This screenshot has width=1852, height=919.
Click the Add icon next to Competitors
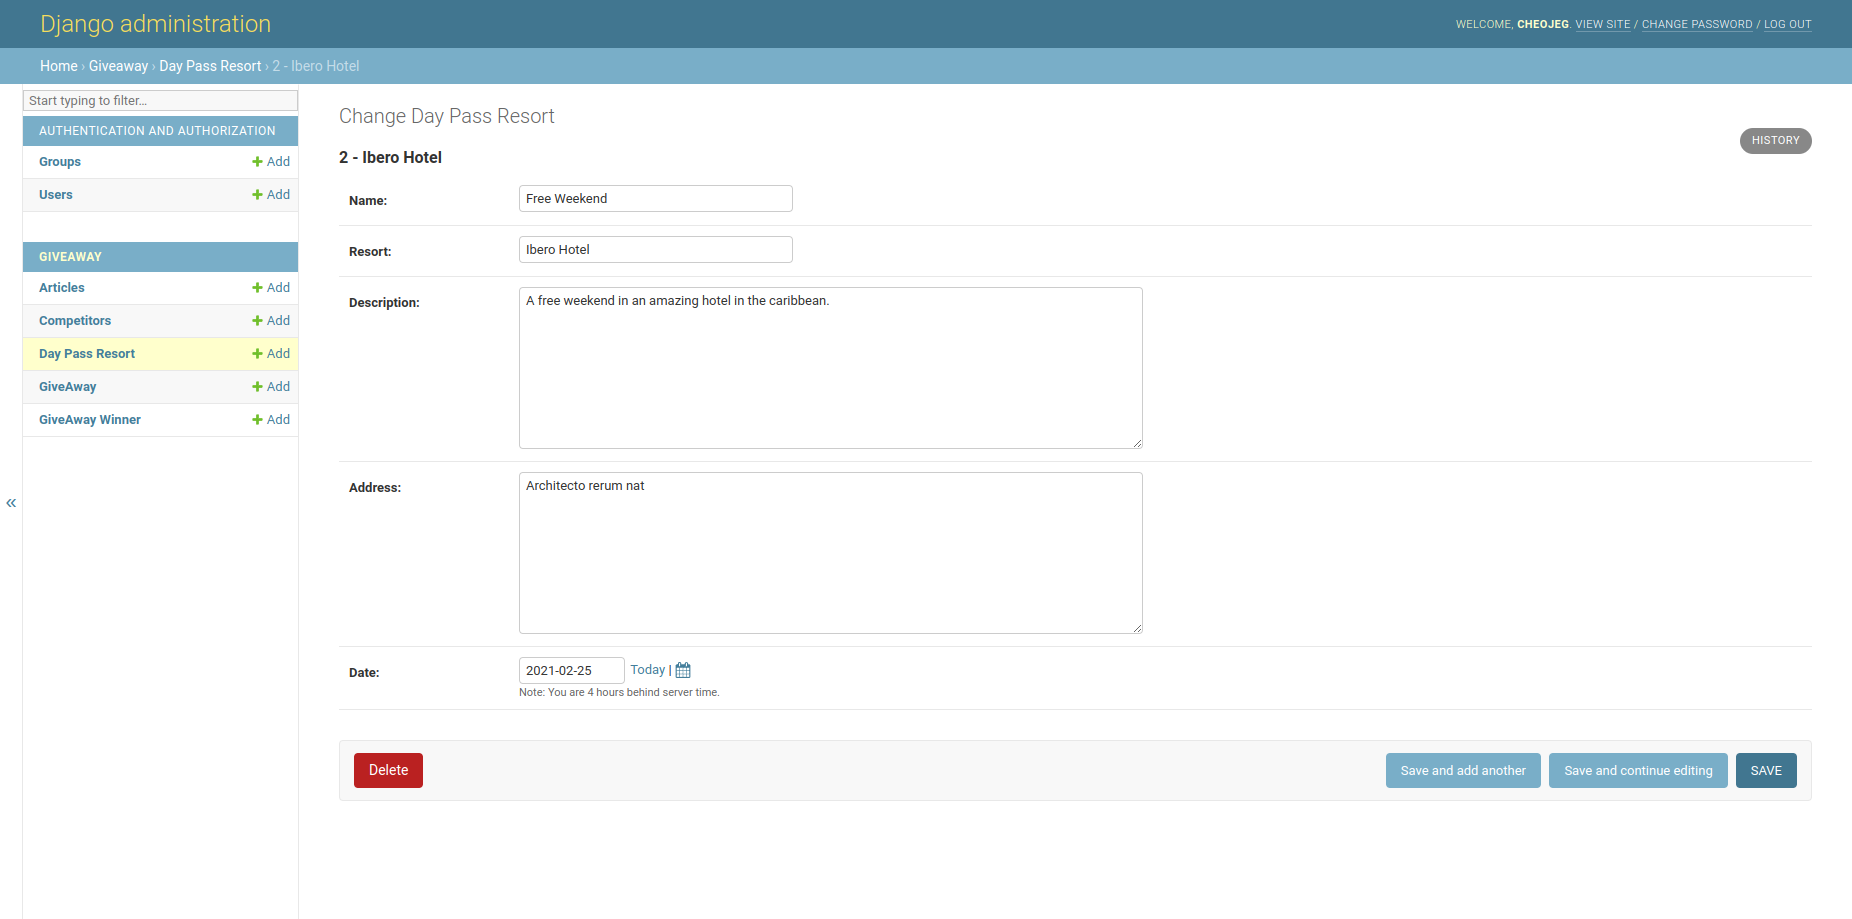tap(271, 321)
